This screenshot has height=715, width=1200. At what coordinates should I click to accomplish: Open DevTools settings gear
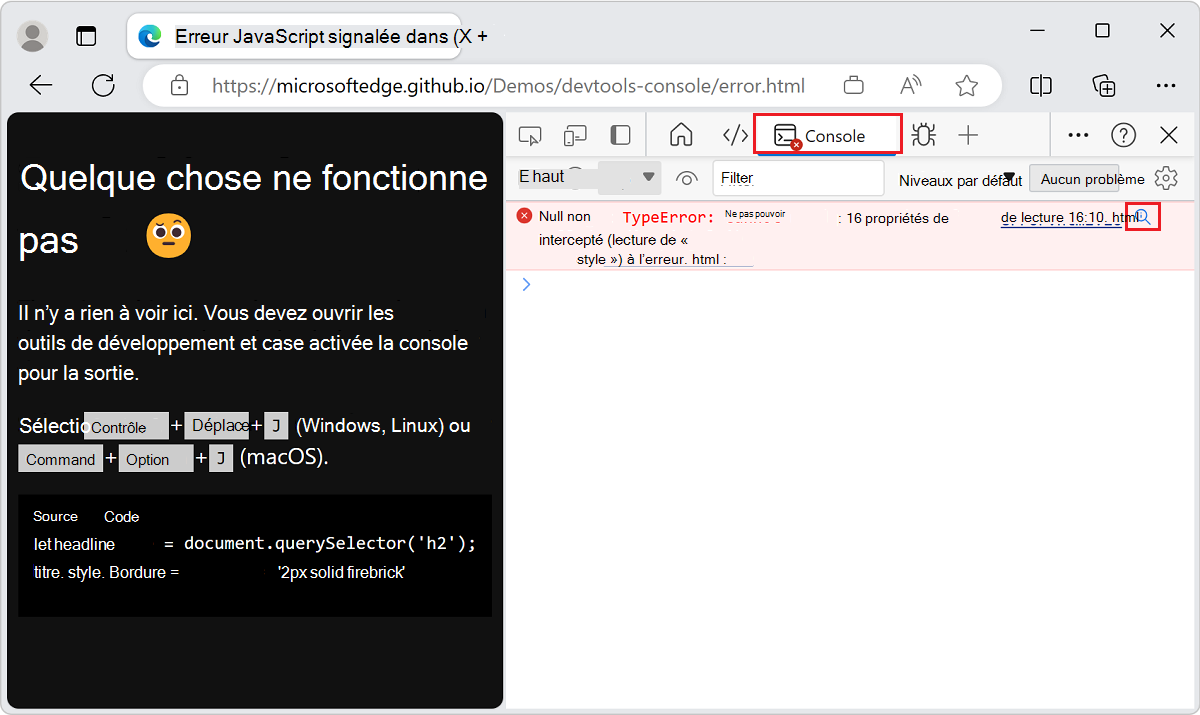coord(1166,177)
